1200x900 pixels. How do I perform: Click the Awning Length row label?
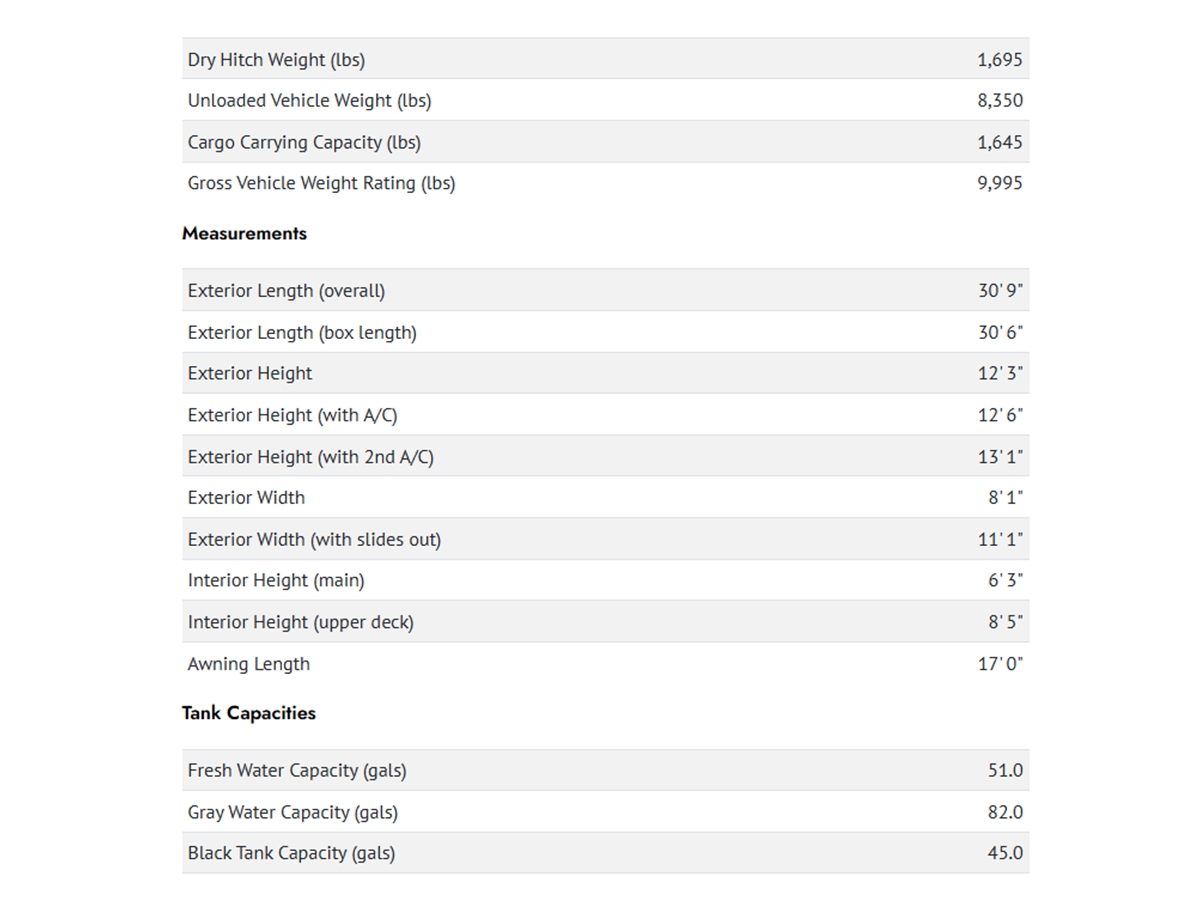249,664
